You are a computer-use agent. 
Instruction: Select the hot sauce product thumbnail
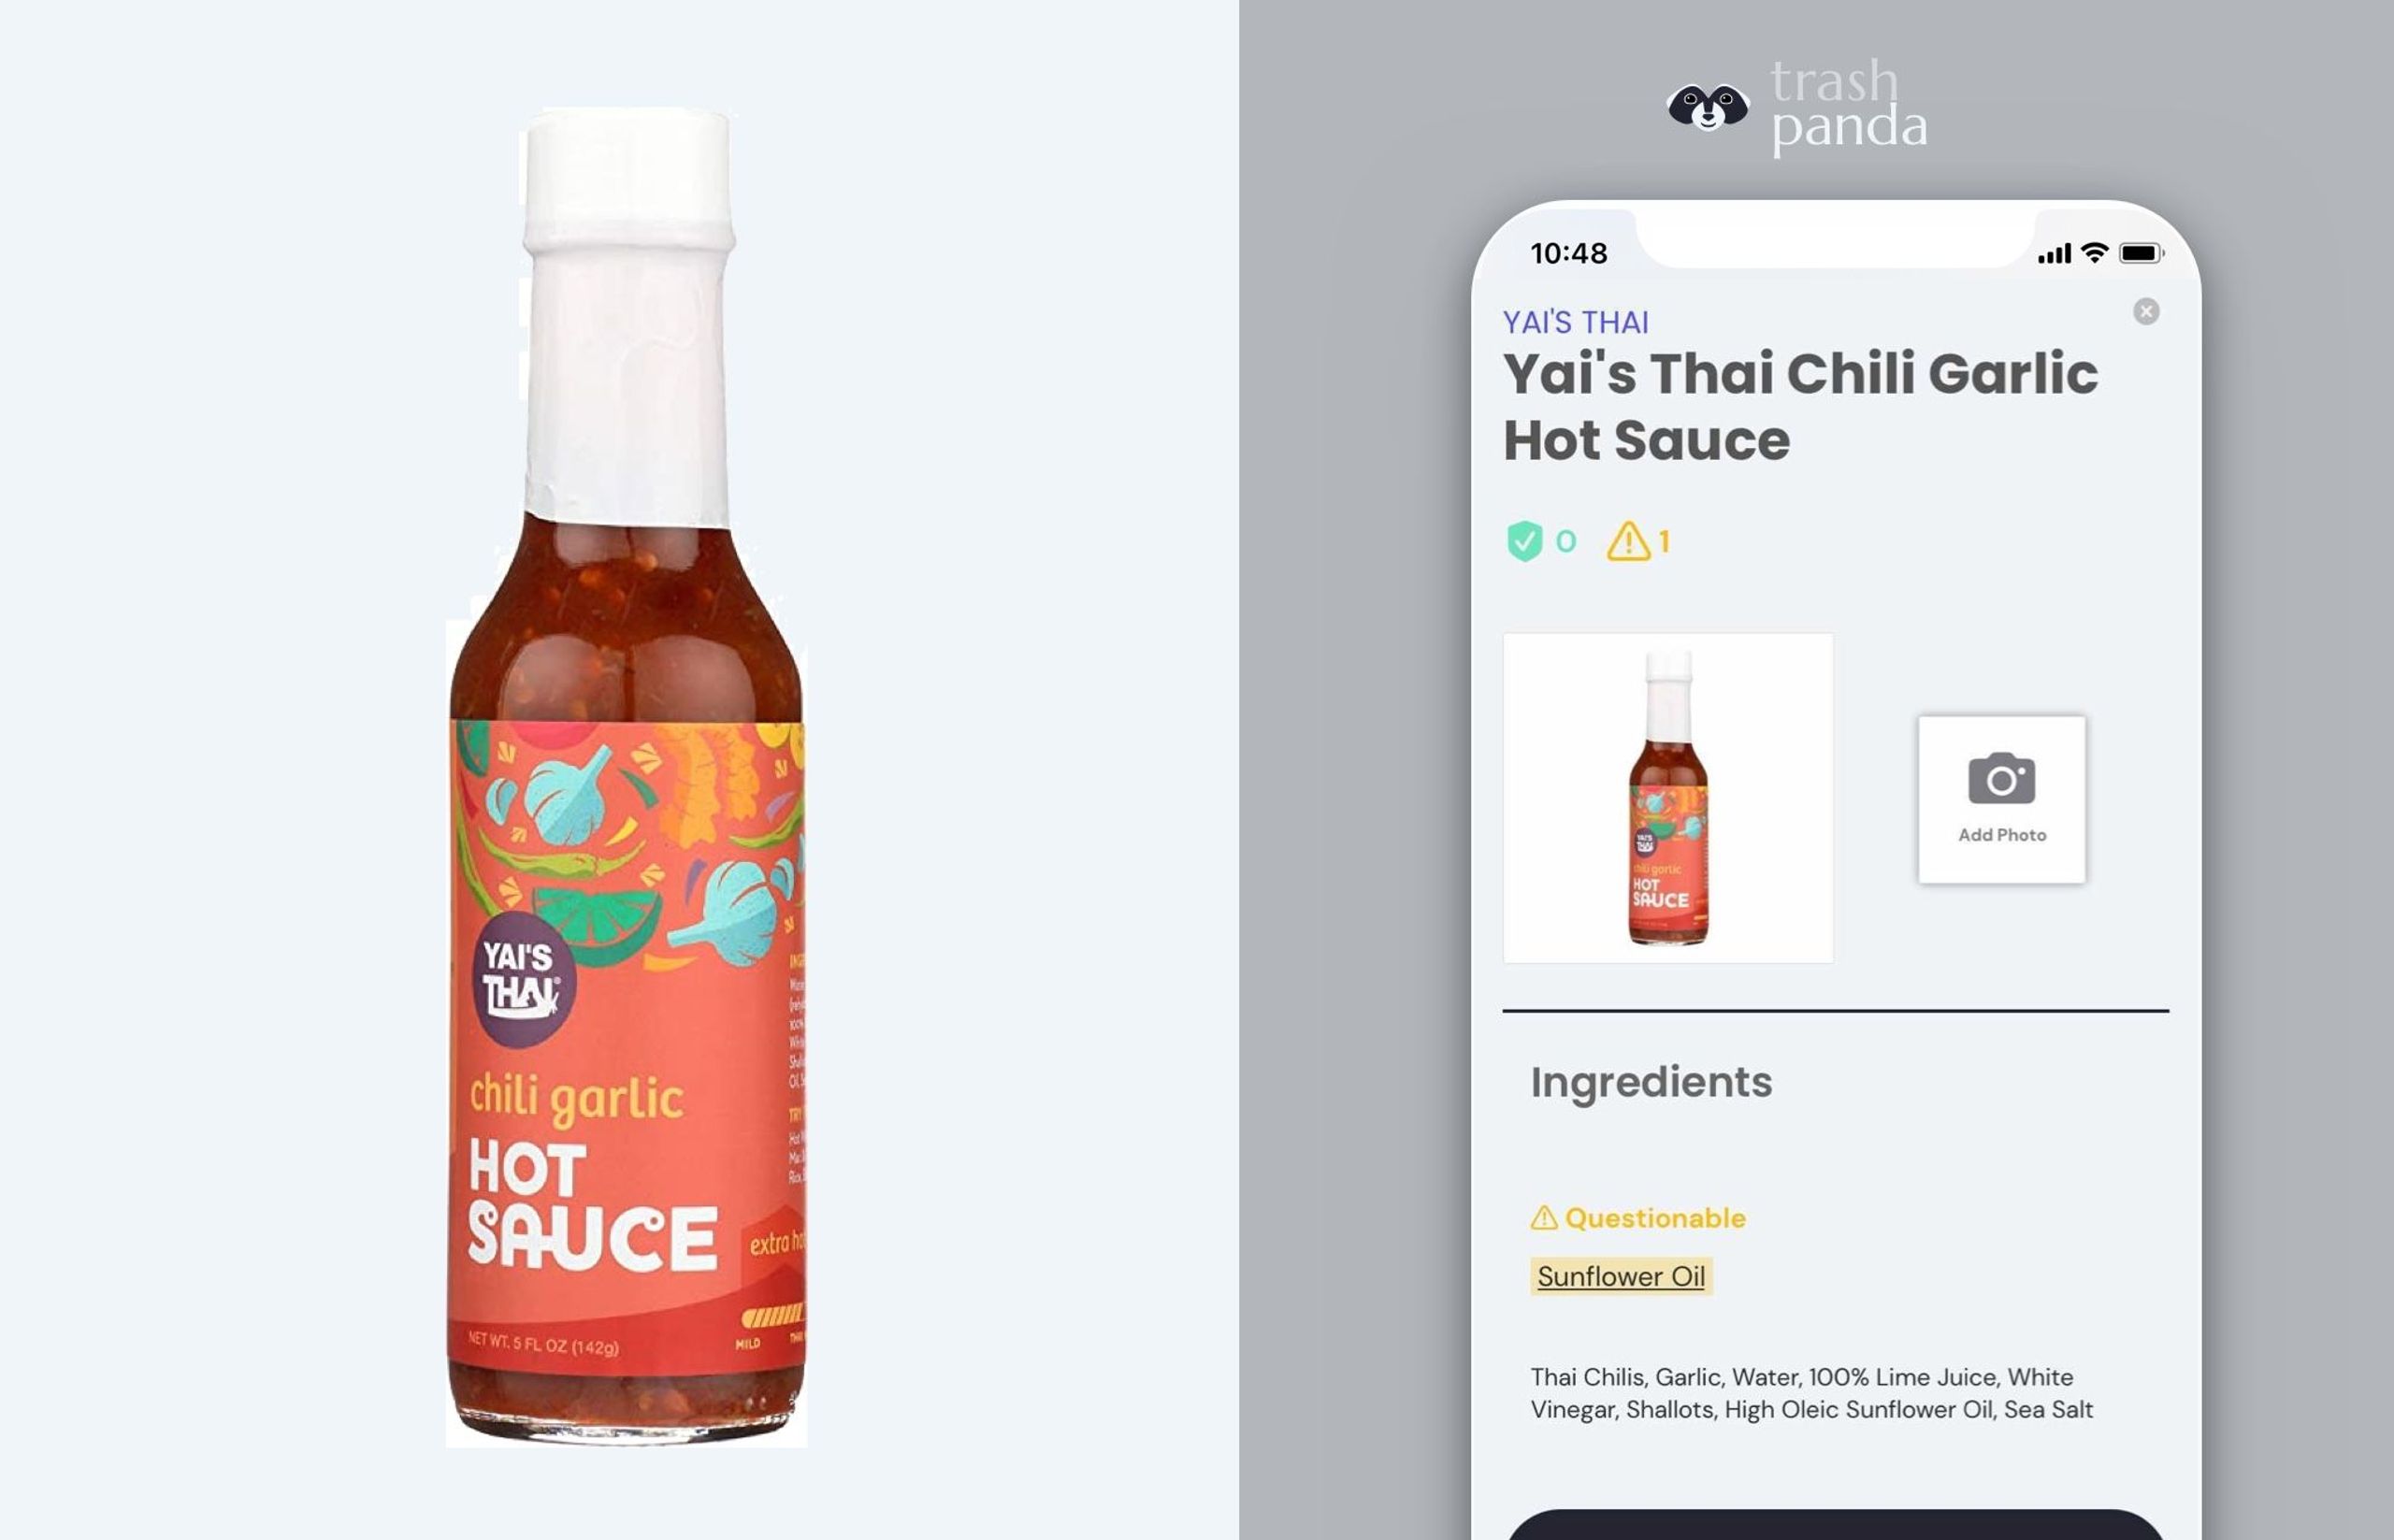[x=1668, y=798]
